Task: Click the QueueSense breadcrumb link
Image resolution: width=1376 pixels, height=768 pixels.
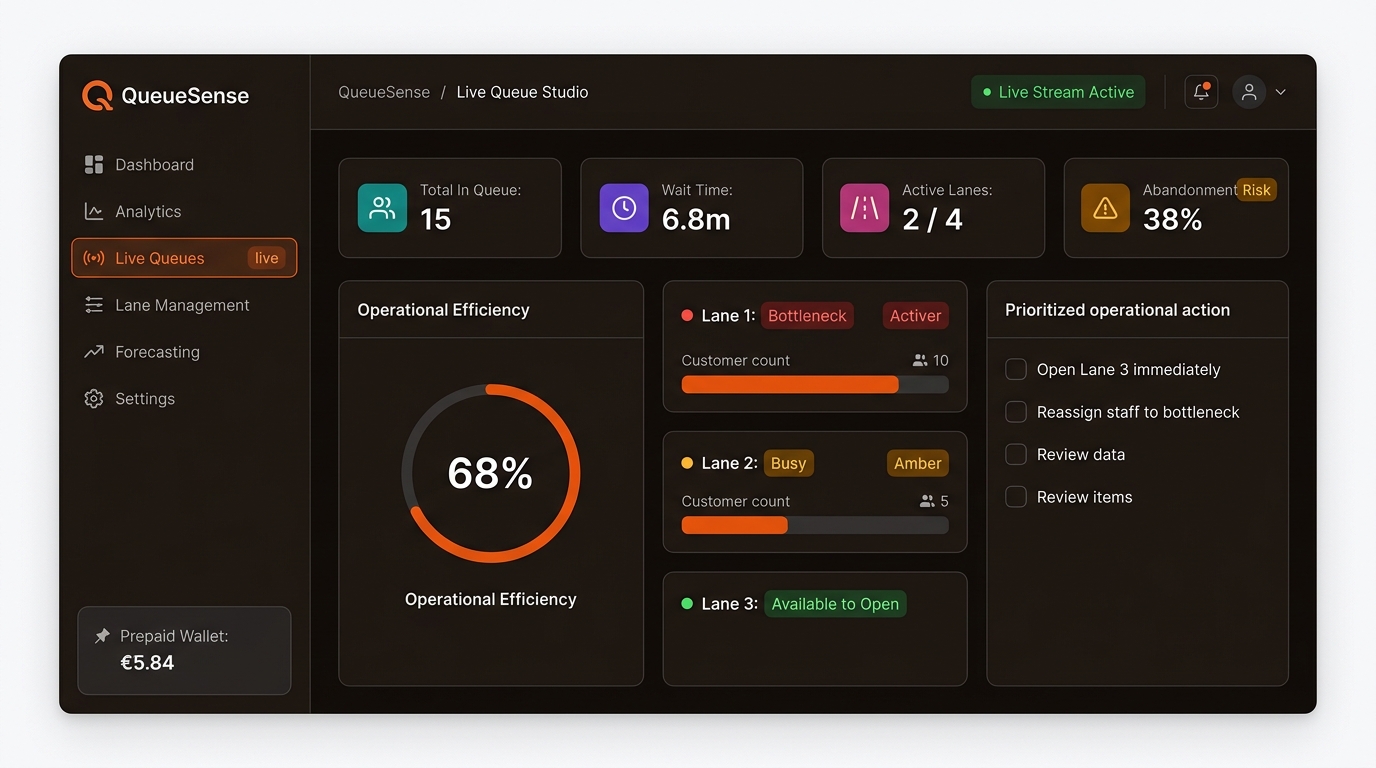Action: pos(384,92)
